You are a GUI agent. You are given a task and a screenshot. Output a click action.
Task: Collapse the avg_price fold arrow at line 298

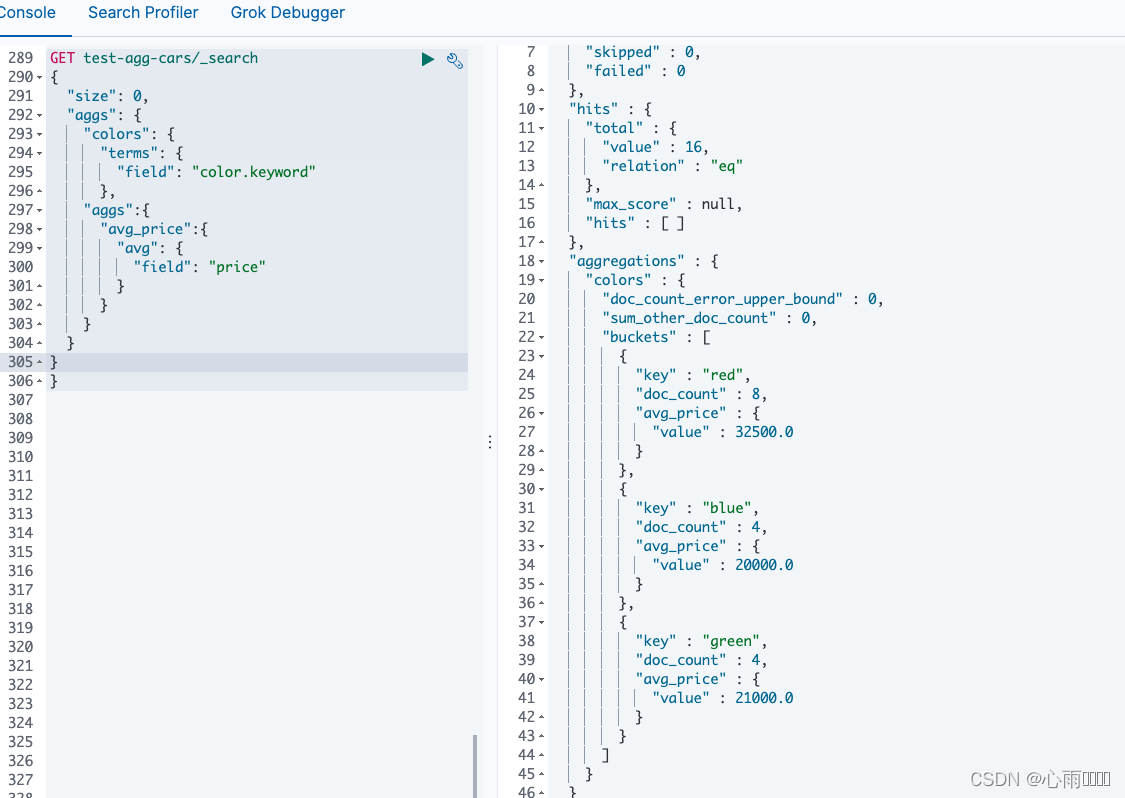point(39,230)
